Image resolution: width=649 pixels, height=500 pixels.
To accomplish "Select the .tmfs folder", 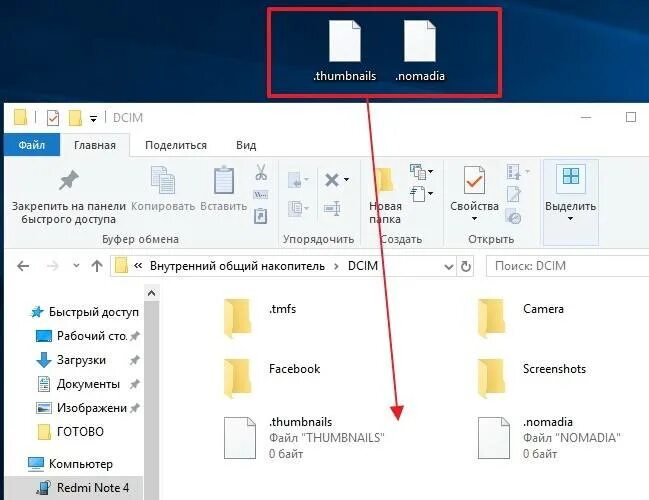I will 260,318.
